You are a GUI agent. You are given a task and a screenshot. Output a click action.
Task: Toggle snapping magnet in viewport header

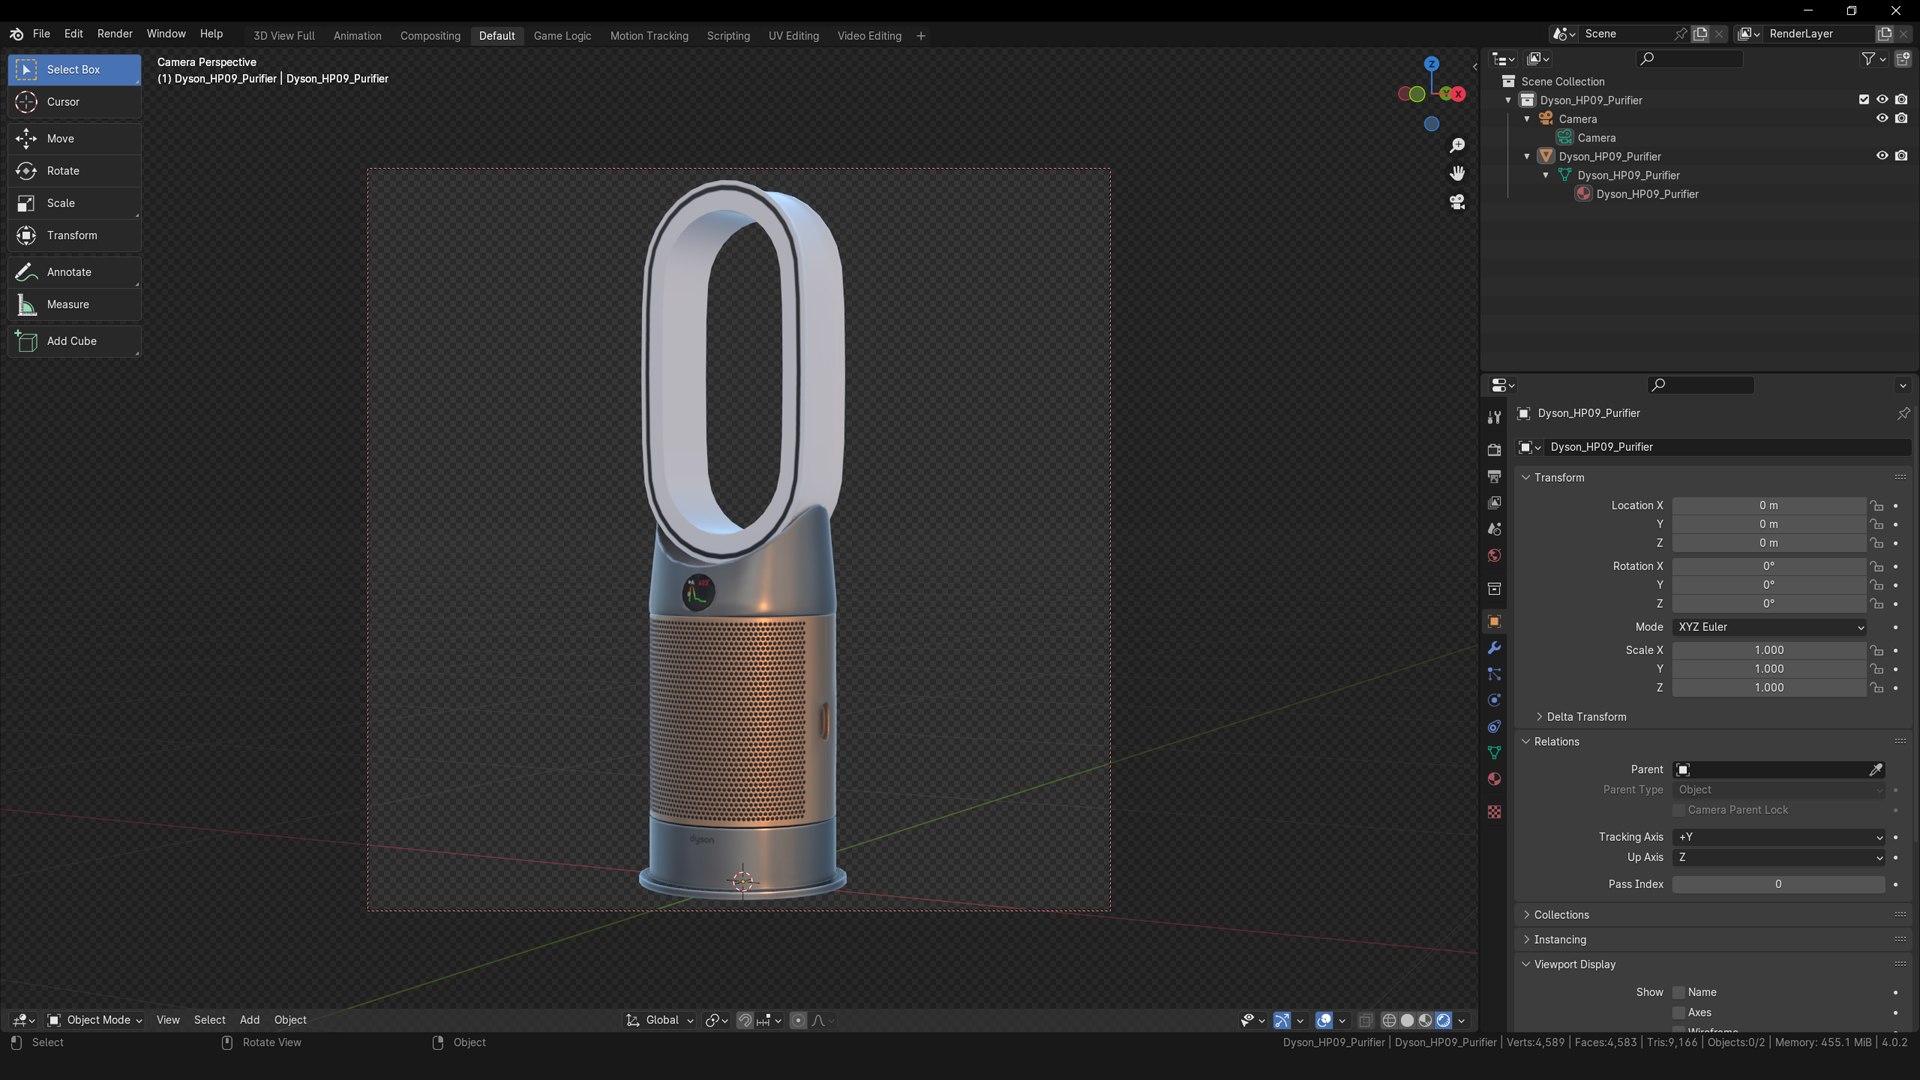coord(745,1020)
